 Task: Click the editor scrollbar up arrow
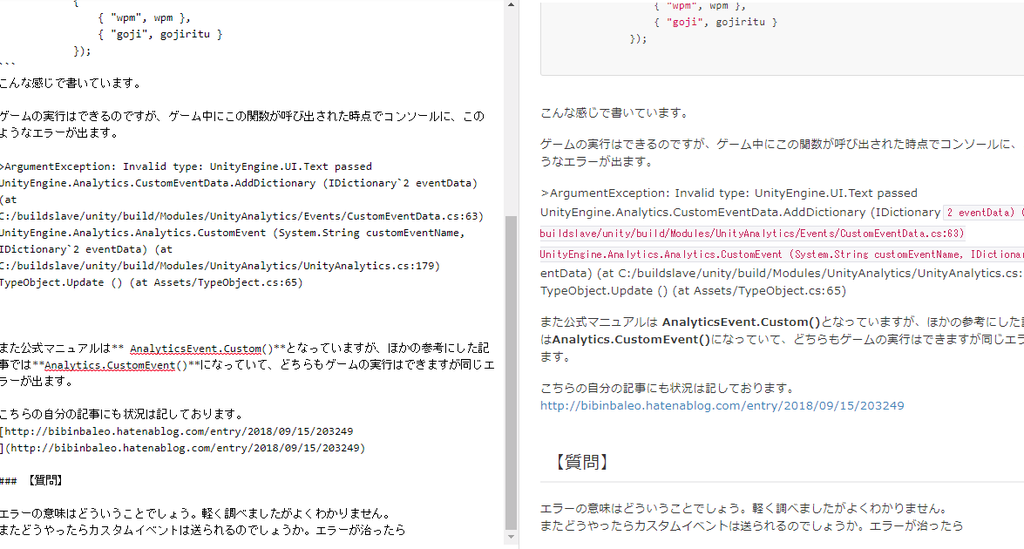(x=511, y=5)
